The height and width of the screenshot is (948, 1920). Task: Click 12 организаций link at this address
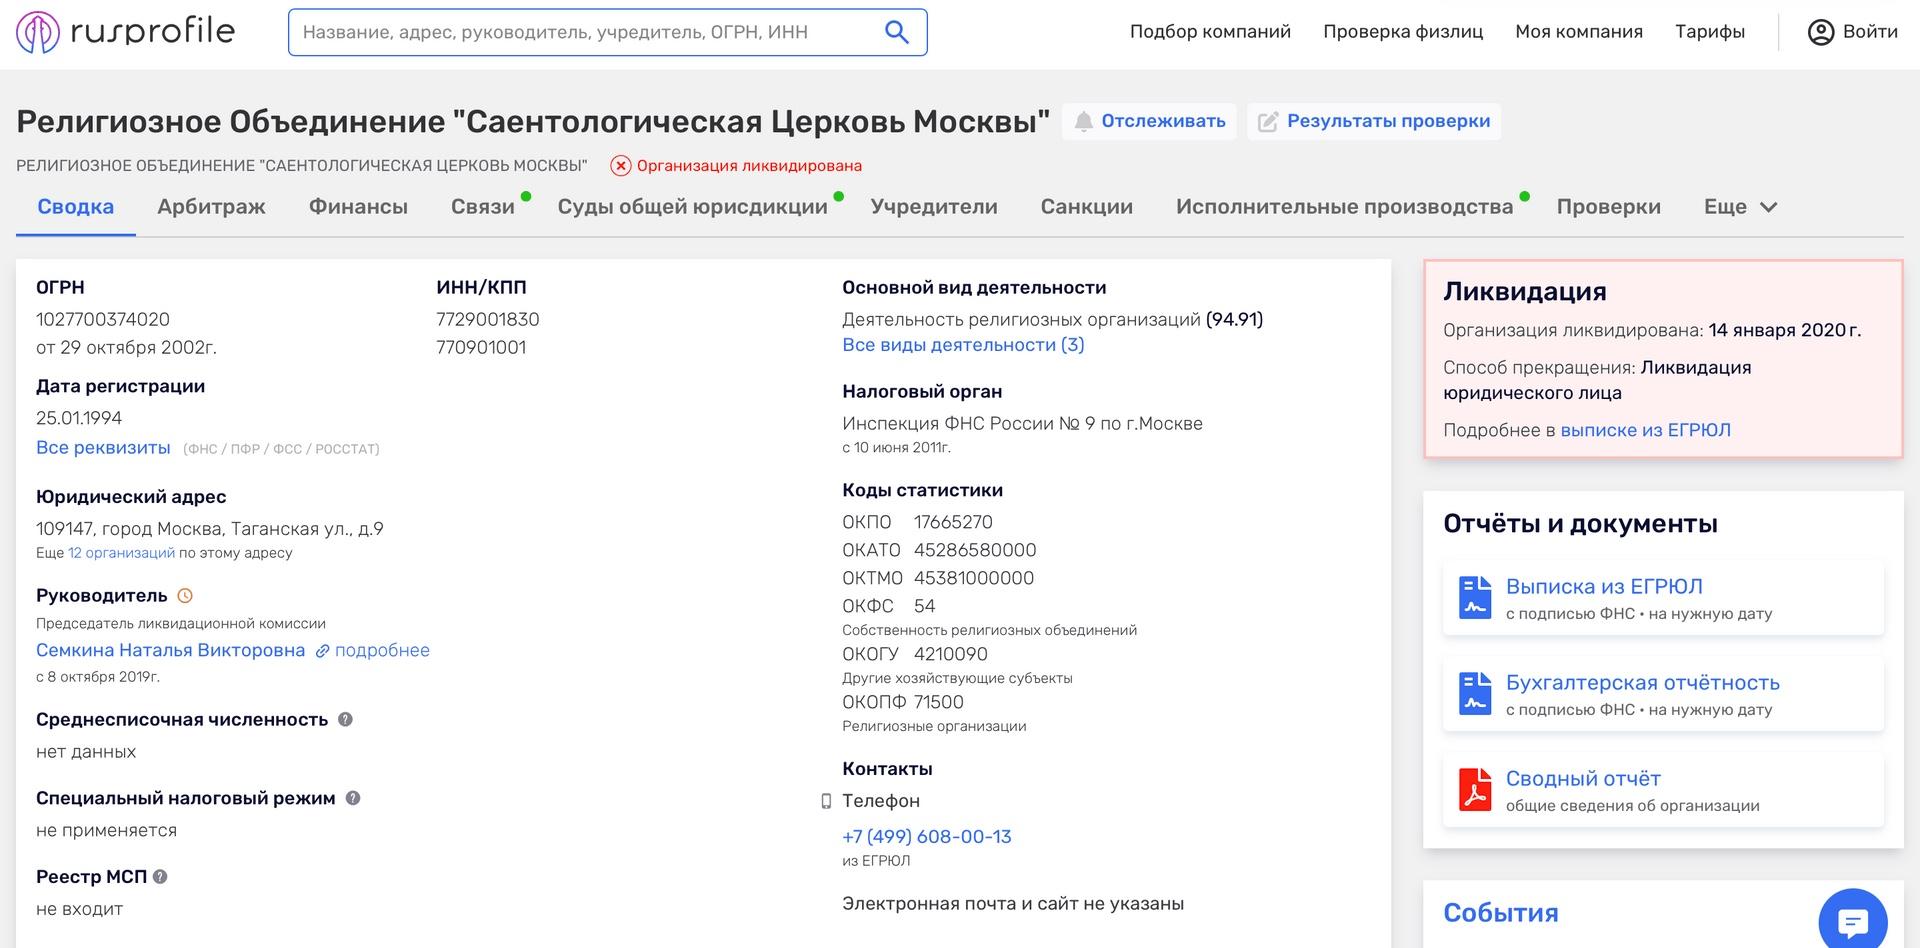[121, 553]
